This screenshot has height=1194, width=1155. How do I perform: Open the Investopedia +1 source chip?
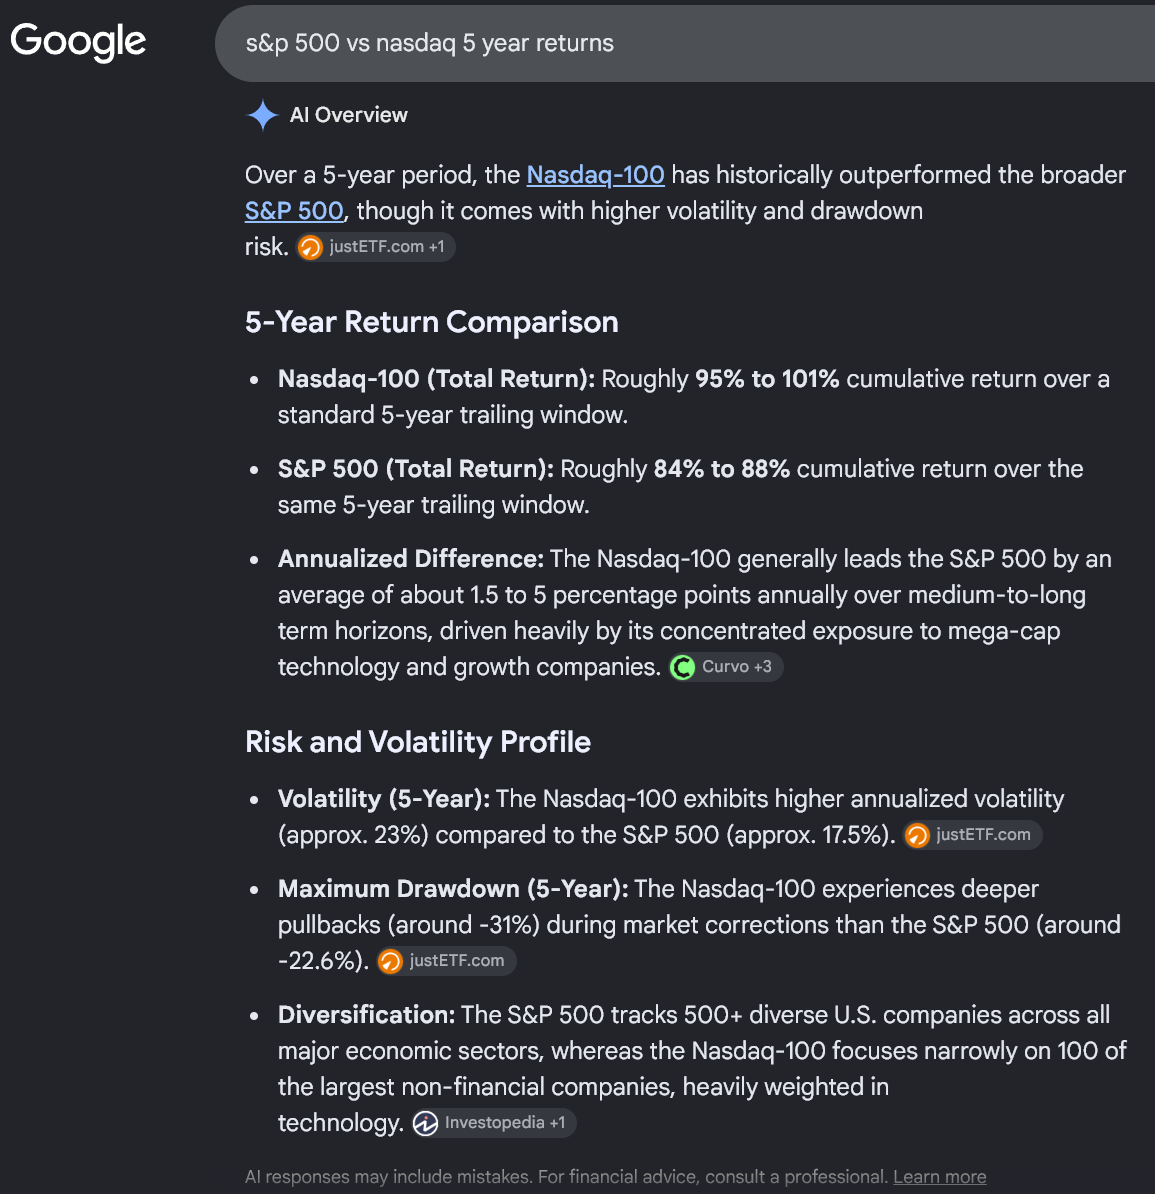coord(493,1123)
